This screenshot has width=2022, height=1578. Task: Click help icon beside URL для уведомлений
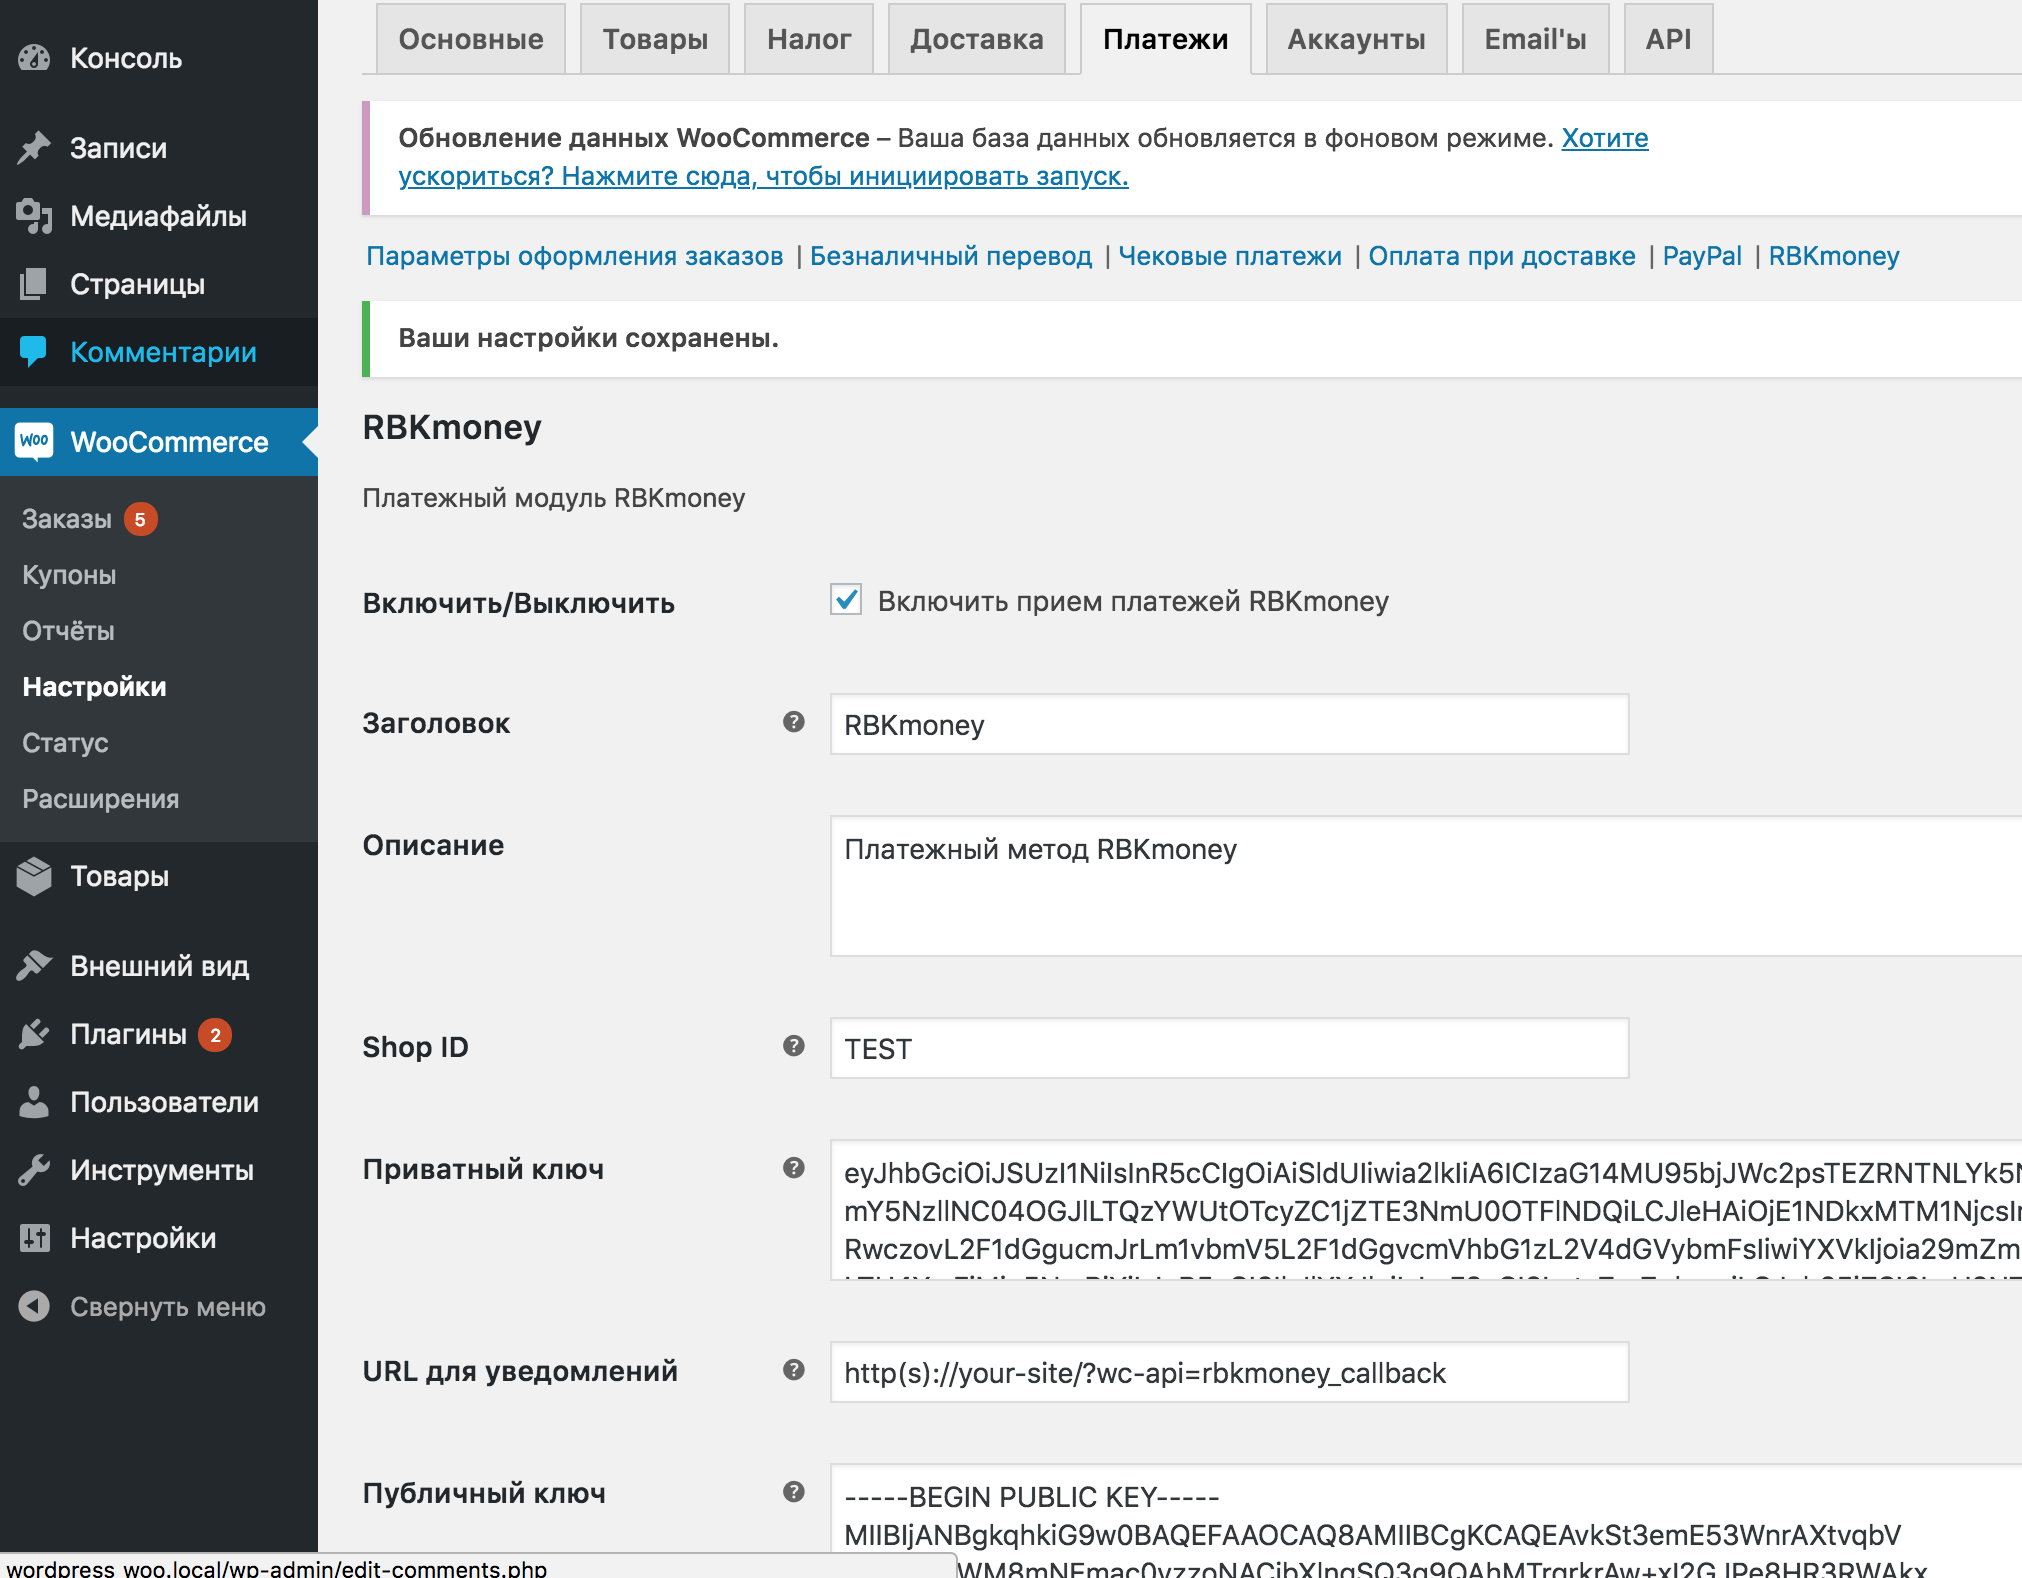[x=794, y=1370]
